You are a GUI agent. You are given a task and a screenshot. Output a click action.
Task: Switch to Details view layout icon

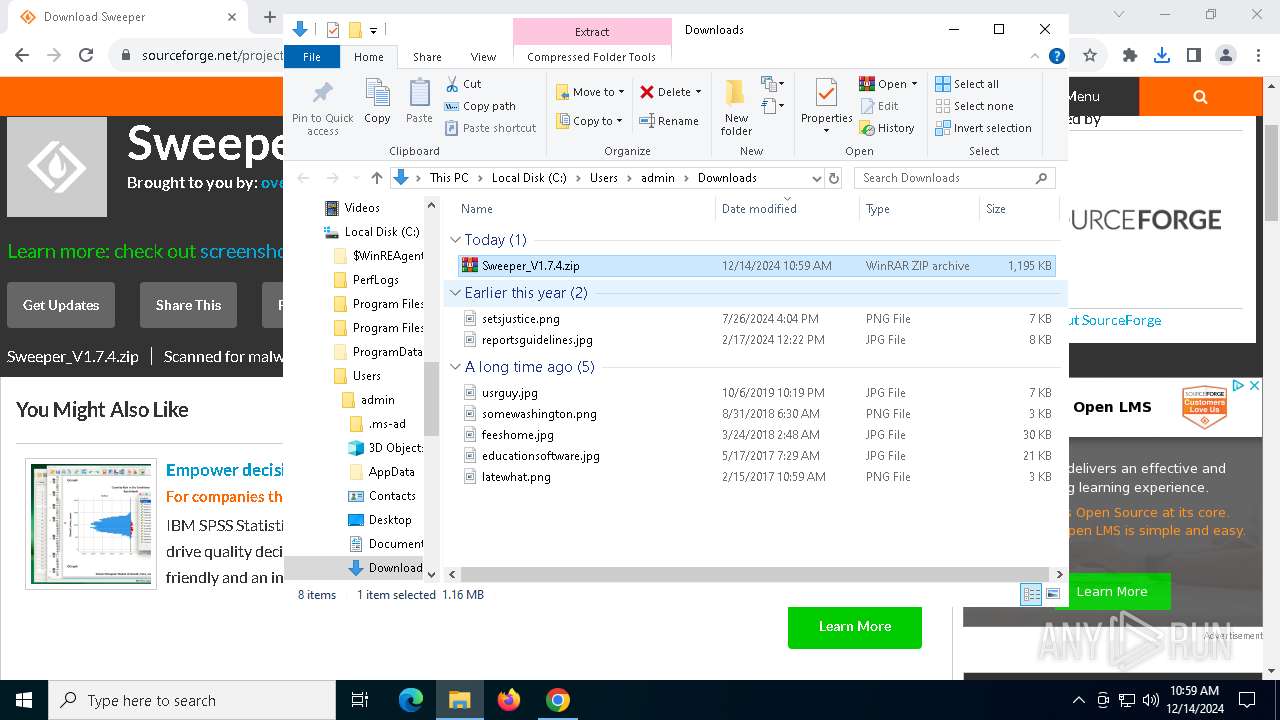(1031, 595)
